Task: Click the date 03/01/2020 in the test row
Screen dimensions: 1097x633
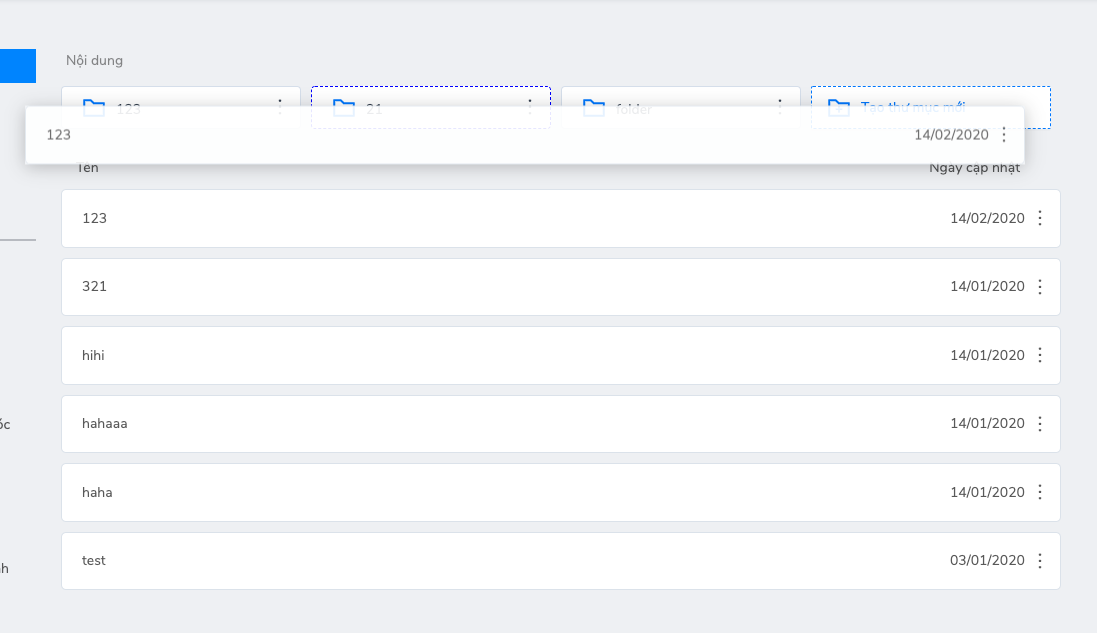Action: point(987,560)
